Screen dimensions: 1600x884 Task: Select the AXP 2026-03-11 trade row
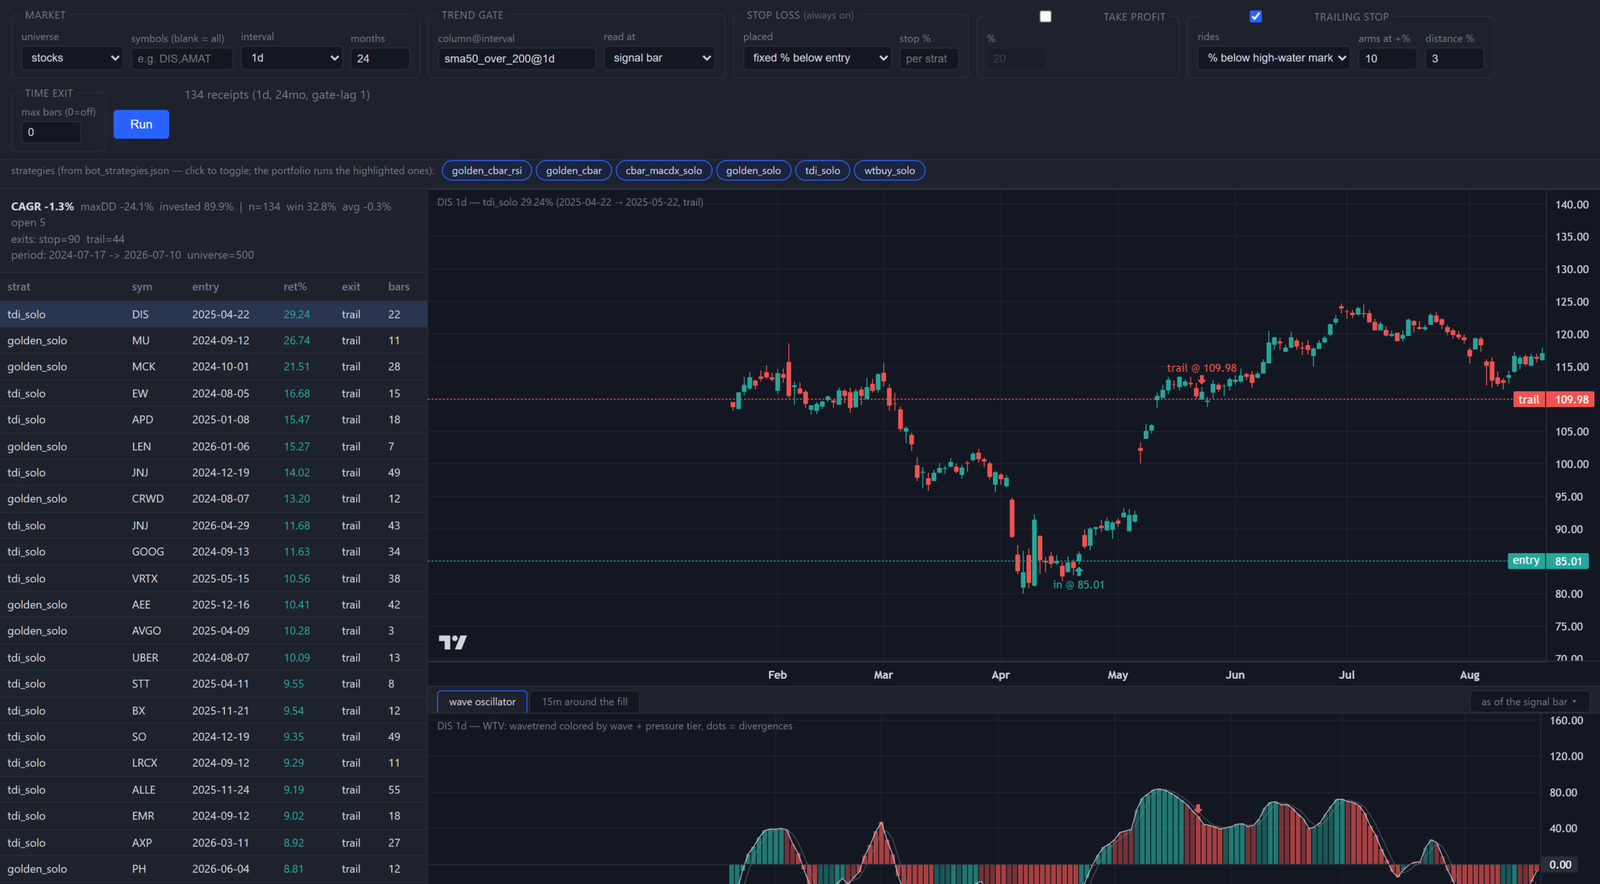click(213, 842)
